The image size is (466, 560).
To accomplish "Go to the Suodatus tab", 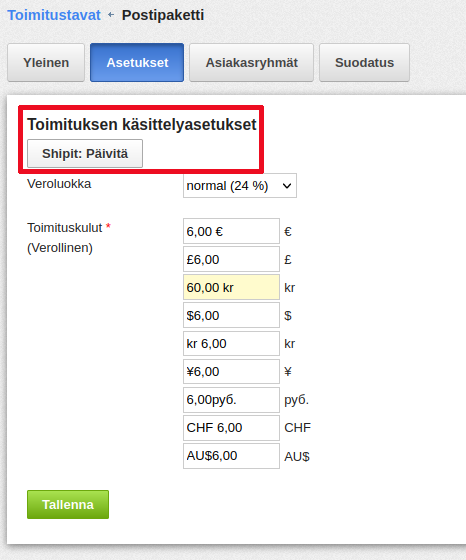I will pyautogui.click(x=364, y=62).
